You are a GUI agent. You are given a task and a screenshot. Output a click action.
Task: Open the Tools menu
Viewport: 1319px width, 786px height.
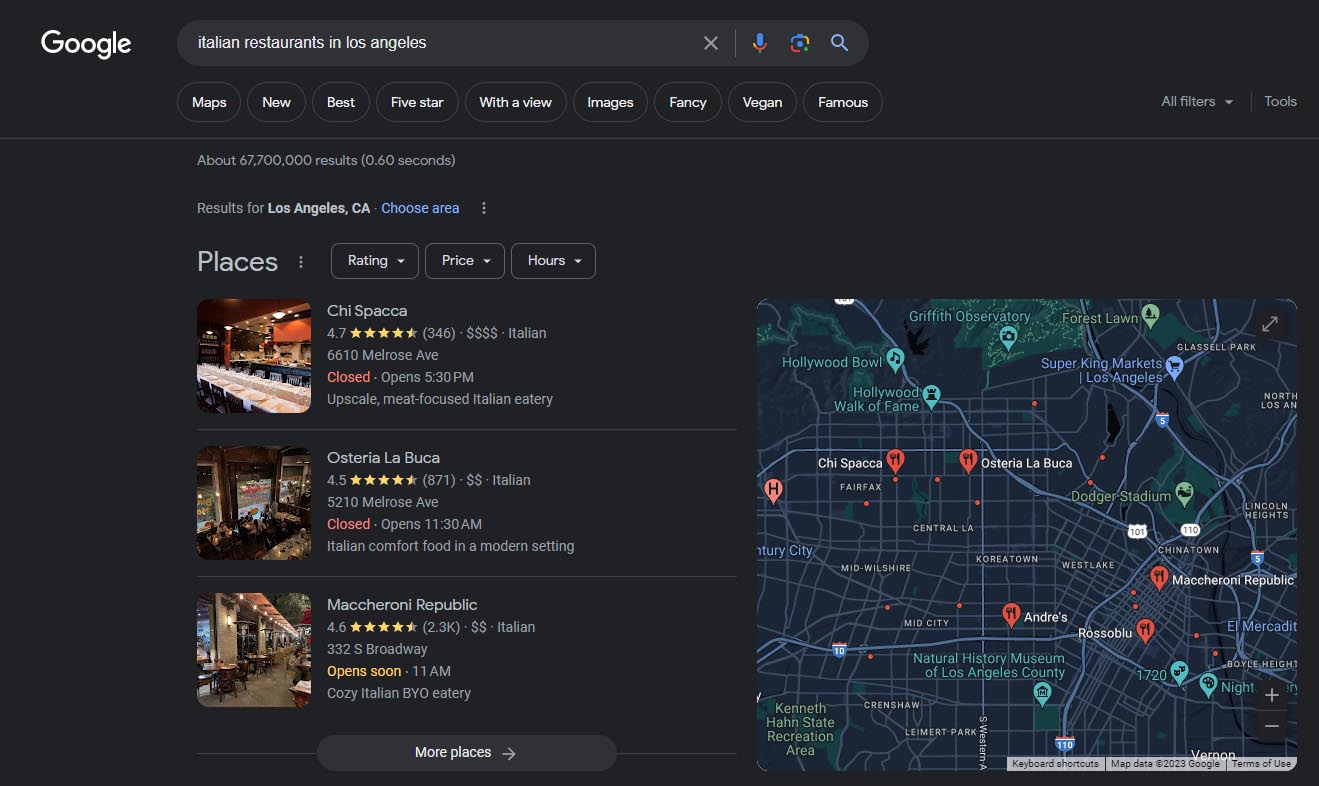(x=1280, y=101)
